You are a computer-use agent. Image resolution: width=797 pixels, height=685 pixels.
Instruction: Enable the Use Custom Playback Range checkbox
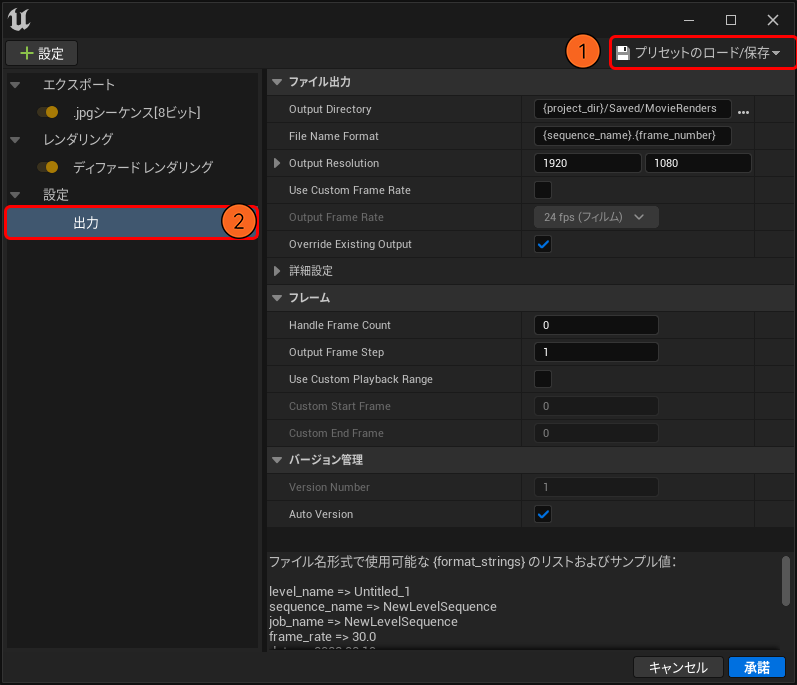coord(543,379)
